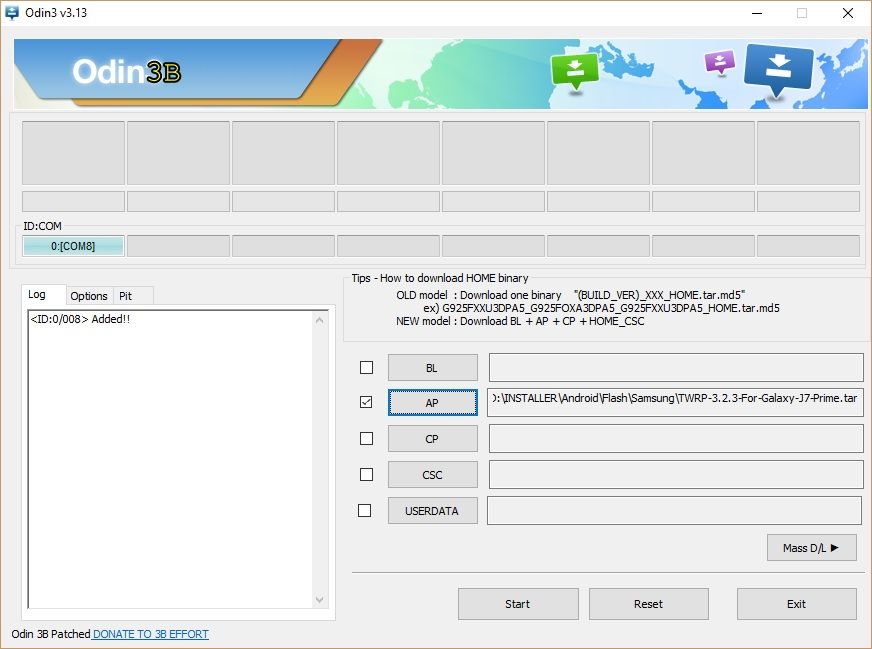Select the 0:[COM8] port box
The height and width of the screenshot is (649, 872).
click(73, 246)
